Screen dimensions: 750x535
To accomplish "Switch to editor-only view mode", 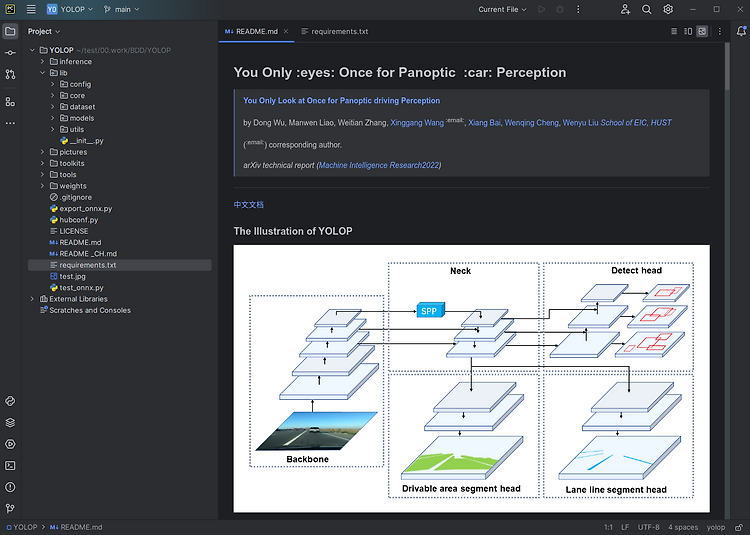I will click(674, 31).
